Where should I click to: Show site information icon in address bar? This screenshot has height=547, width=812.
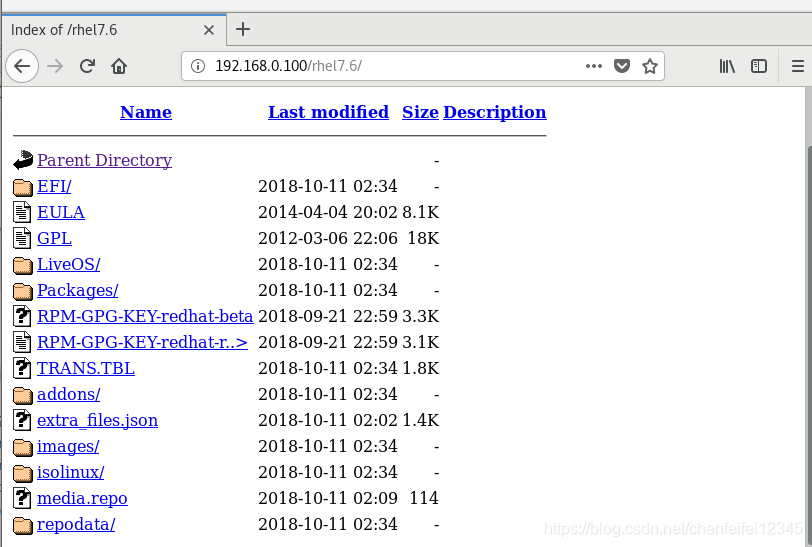click(x=198, y=66)
